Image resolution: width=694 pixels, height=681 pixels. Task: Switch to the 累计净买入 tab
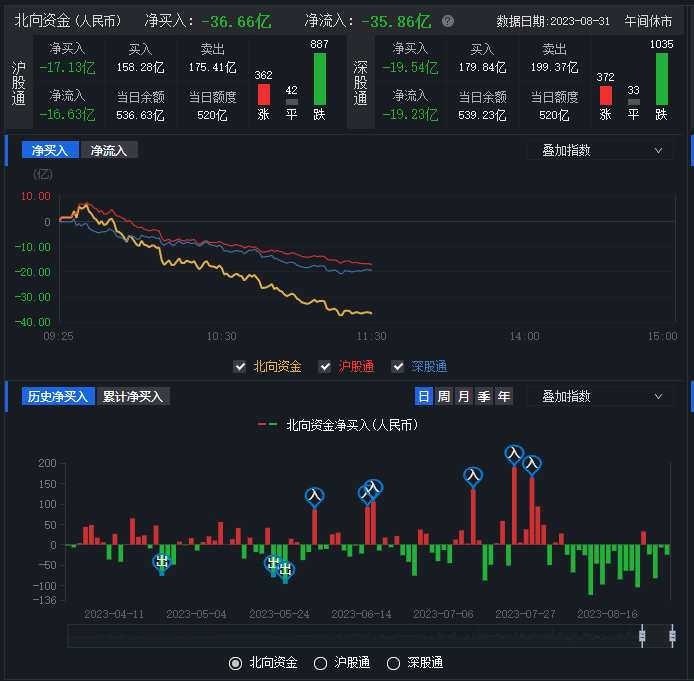click(x=133, y=396)
